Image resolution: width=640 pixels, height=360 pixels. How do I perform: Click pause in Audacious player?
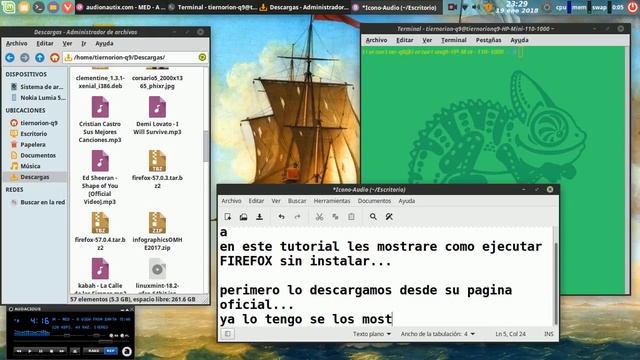pyautogui.click(x=40, y=351)
